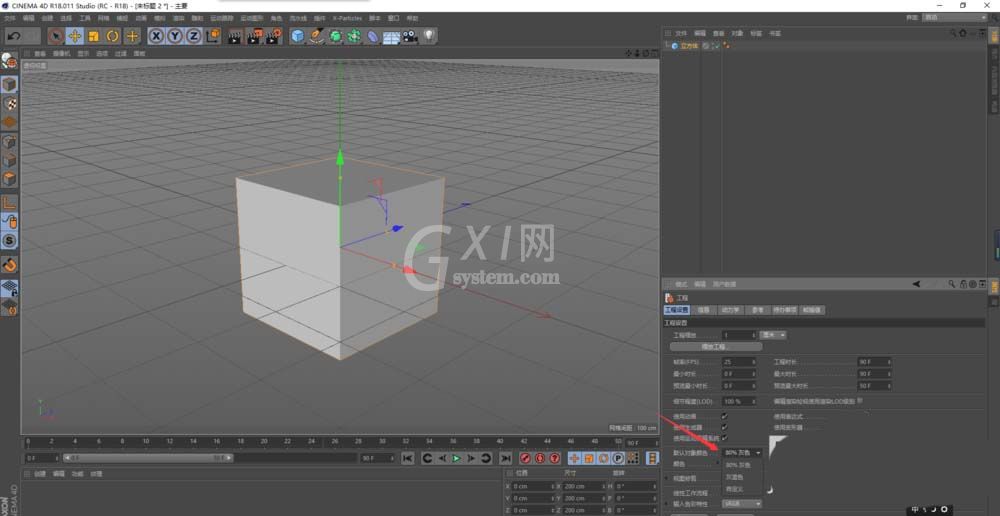
Task: Open the purple deformer icon
Action: click(373, 36)
